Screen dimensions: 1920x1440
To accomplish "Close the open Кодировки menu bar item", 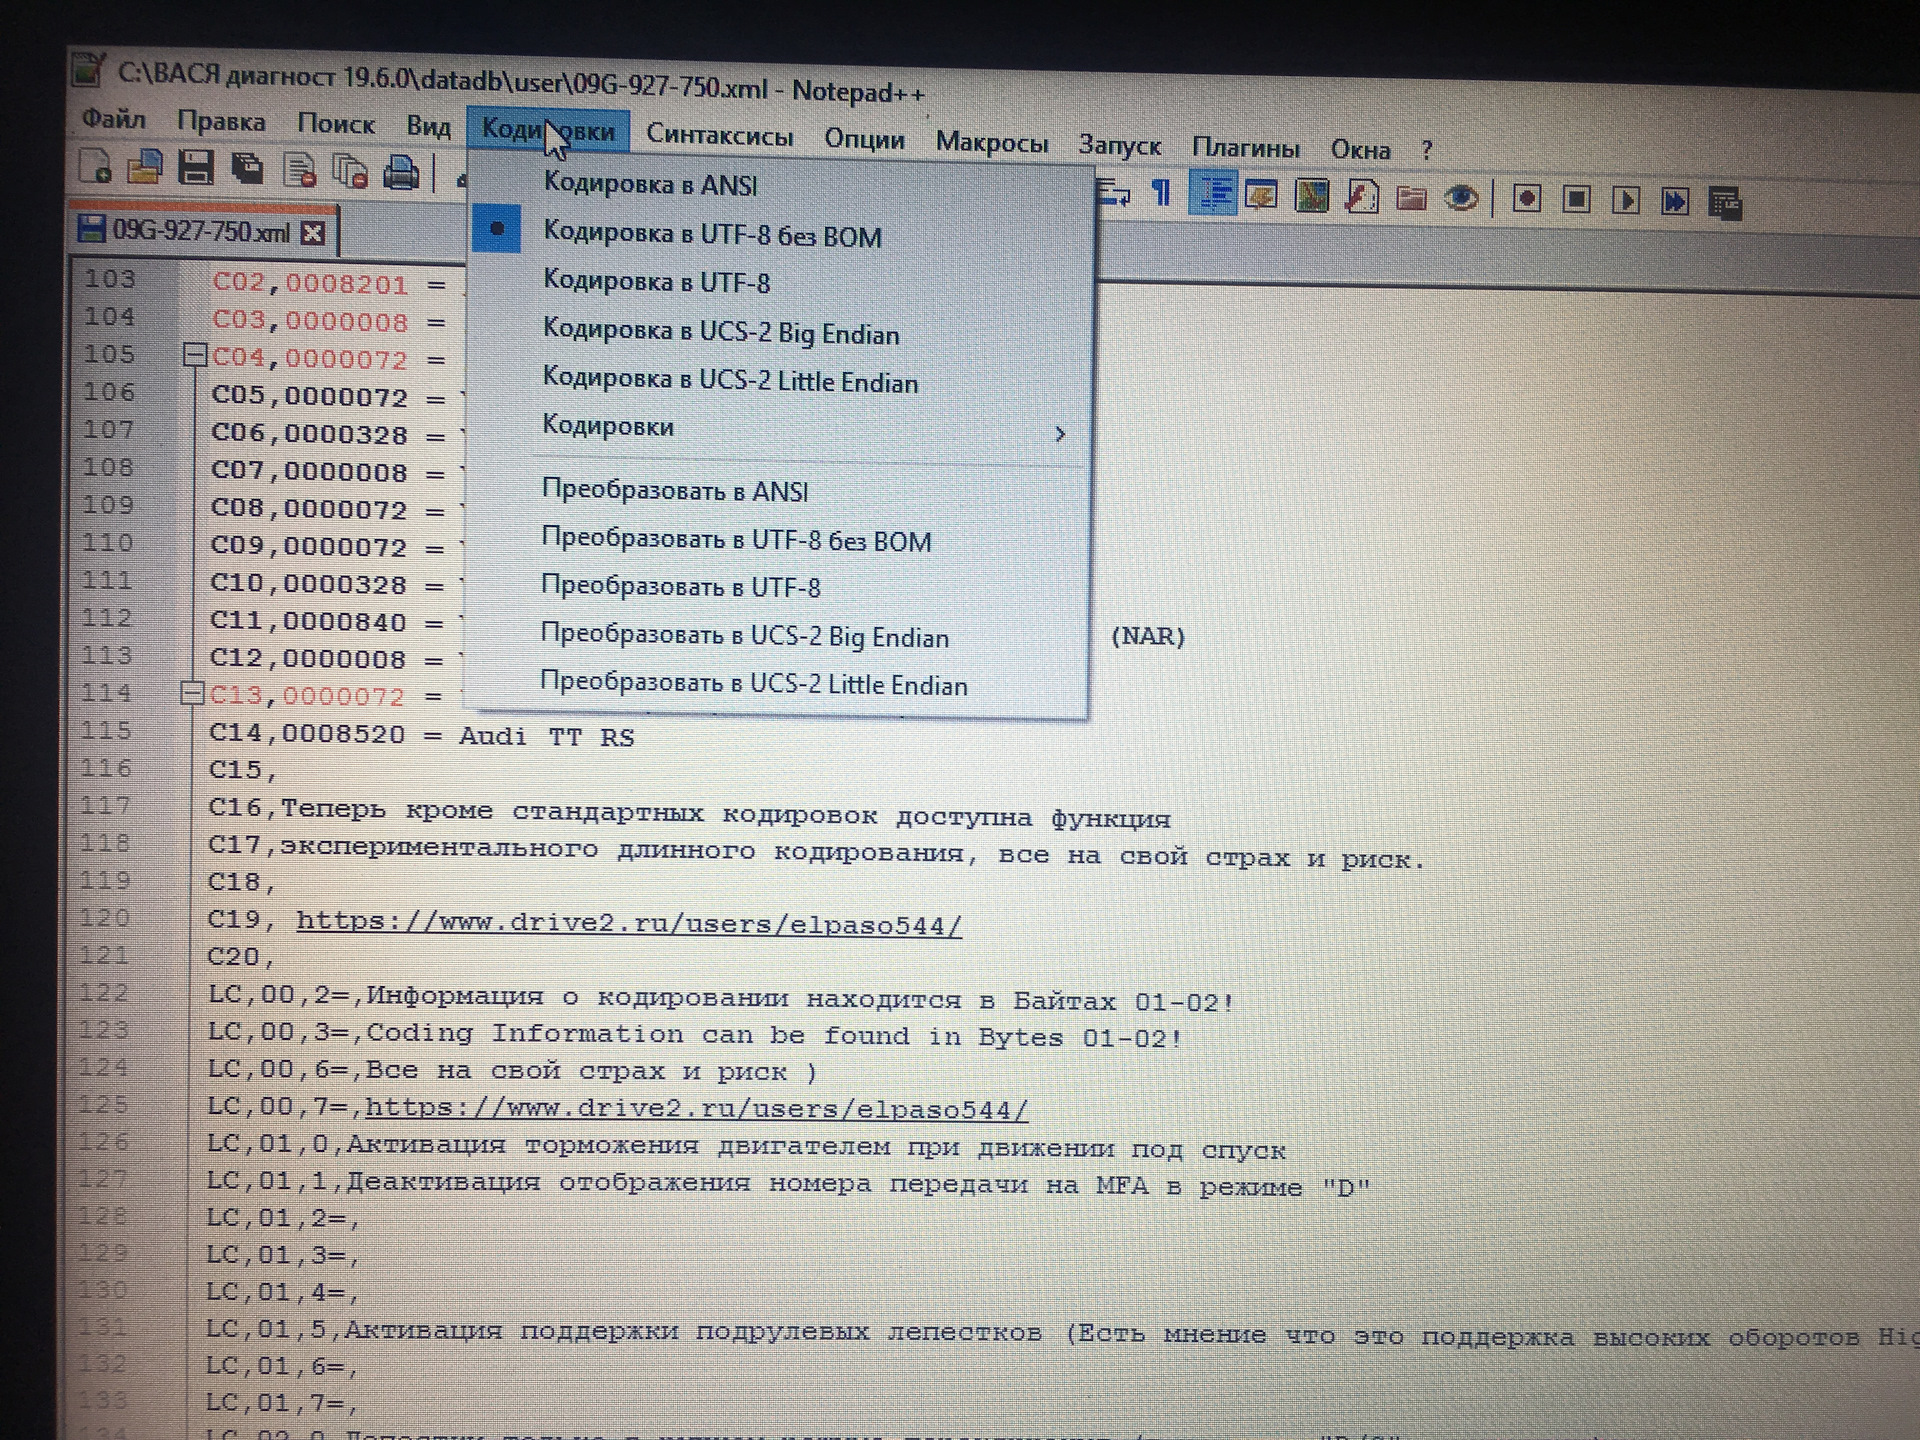I will tap(548, 129).
